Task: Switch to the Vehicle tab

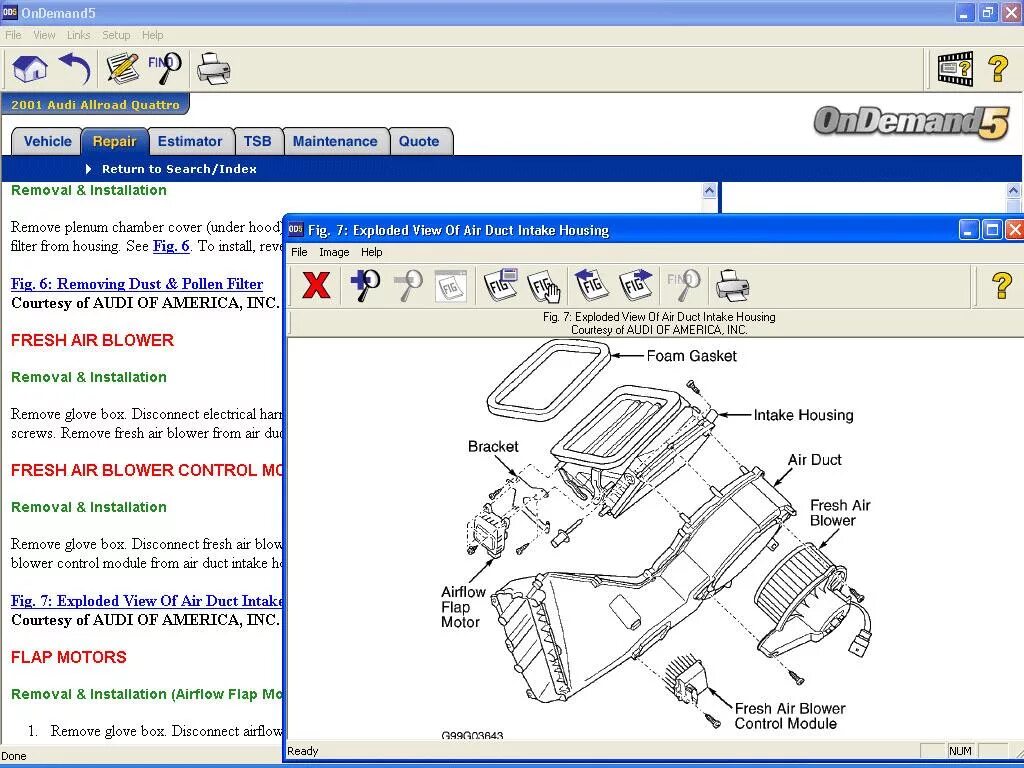Action: tap(47, 142)
